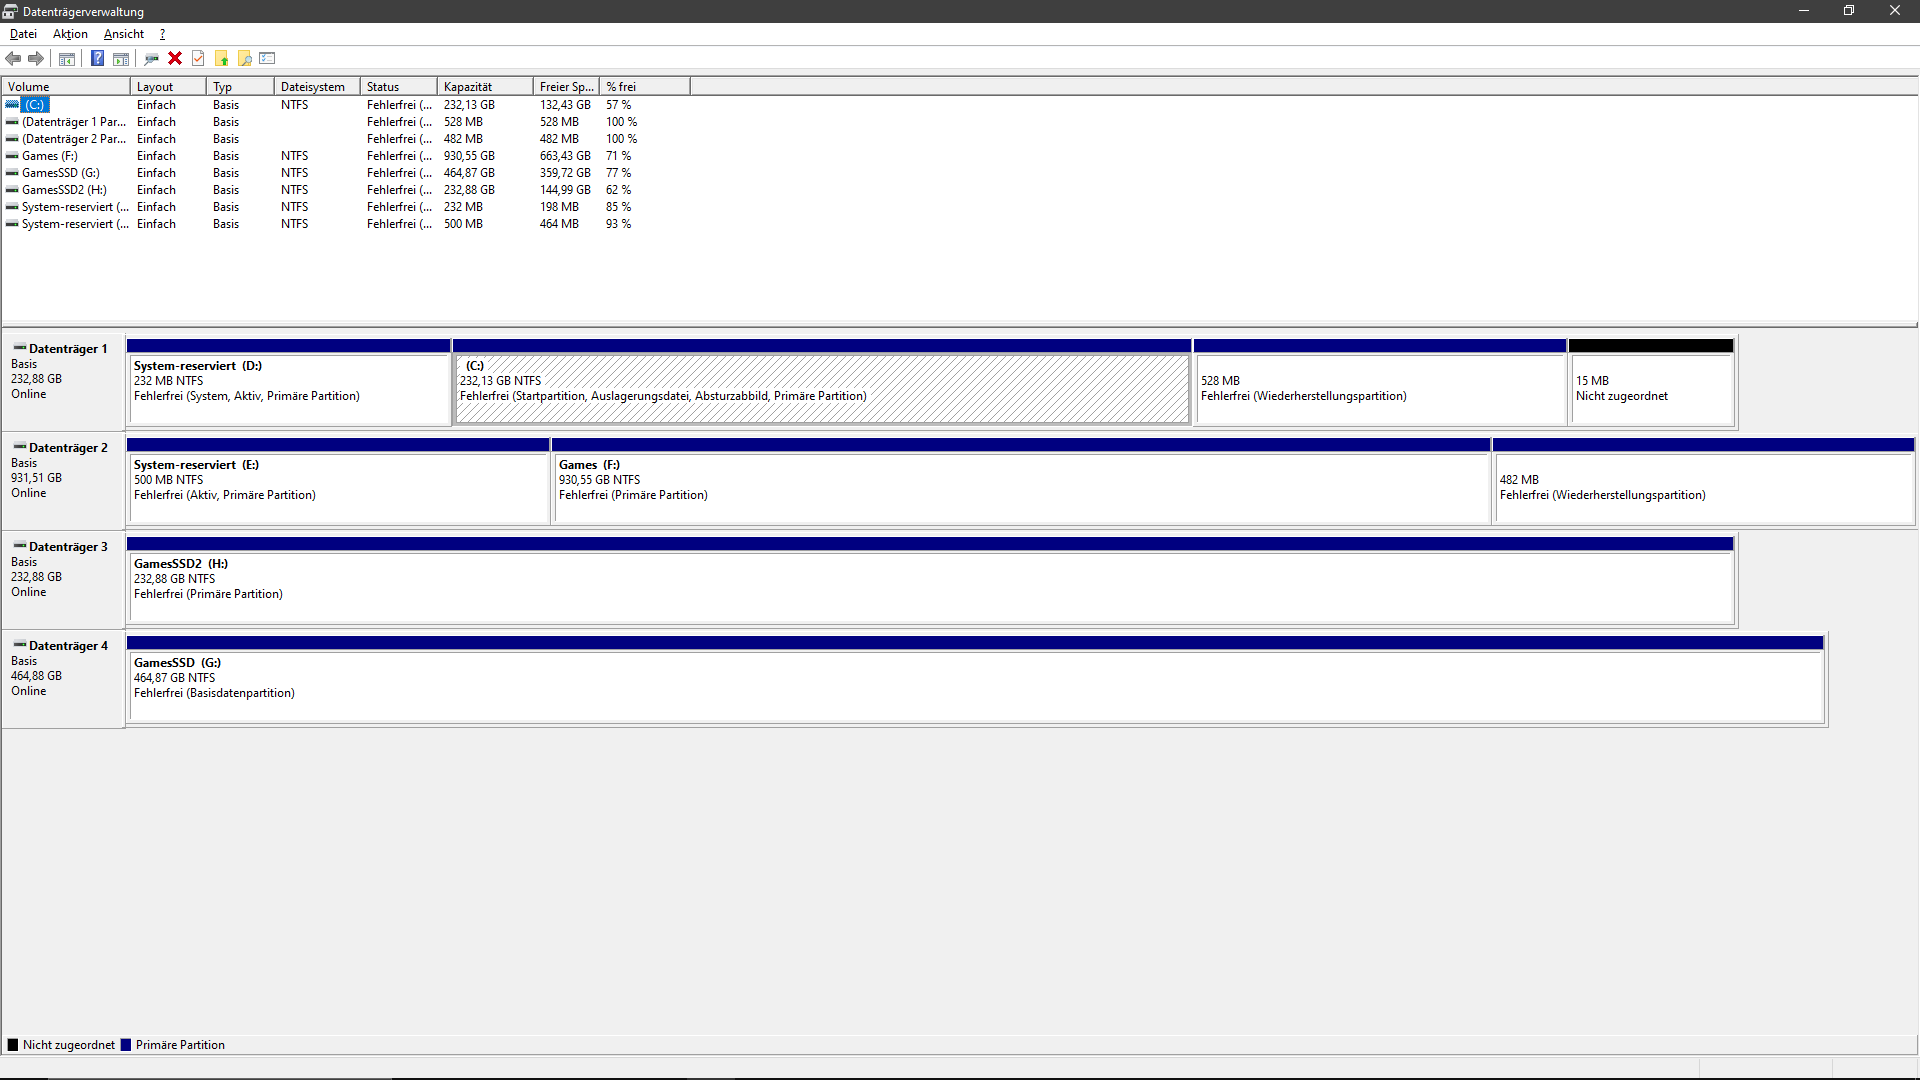Select the System-reserviert (D:) partition block
This screenshot has height=1080, width=1920.
pyautogui.click(x=288, y=389)
